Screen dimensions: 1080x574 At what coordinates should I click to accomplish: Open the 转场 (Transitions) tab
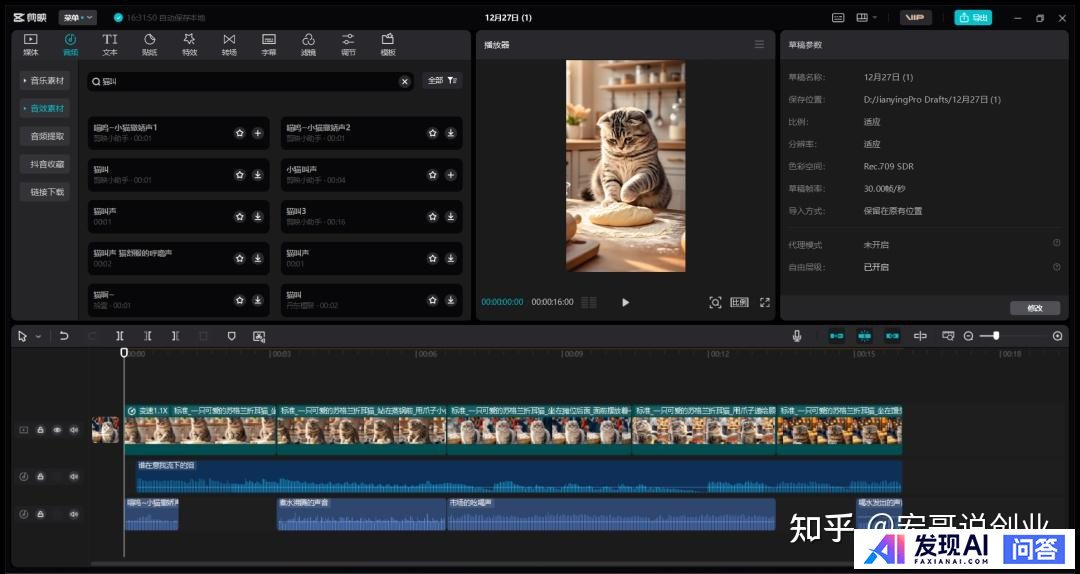[x=229, y=44]
